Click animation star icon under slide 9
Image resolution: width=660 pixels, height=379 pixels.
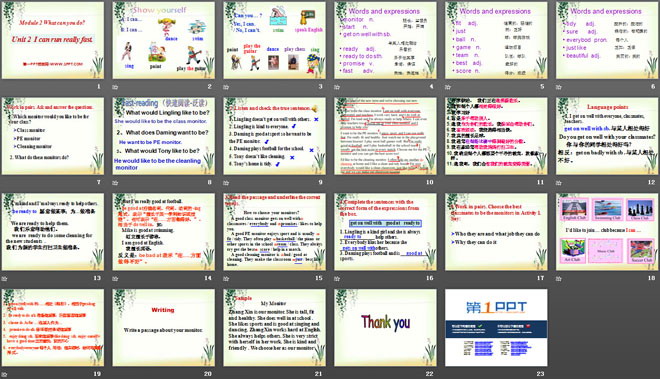(226, 183)
